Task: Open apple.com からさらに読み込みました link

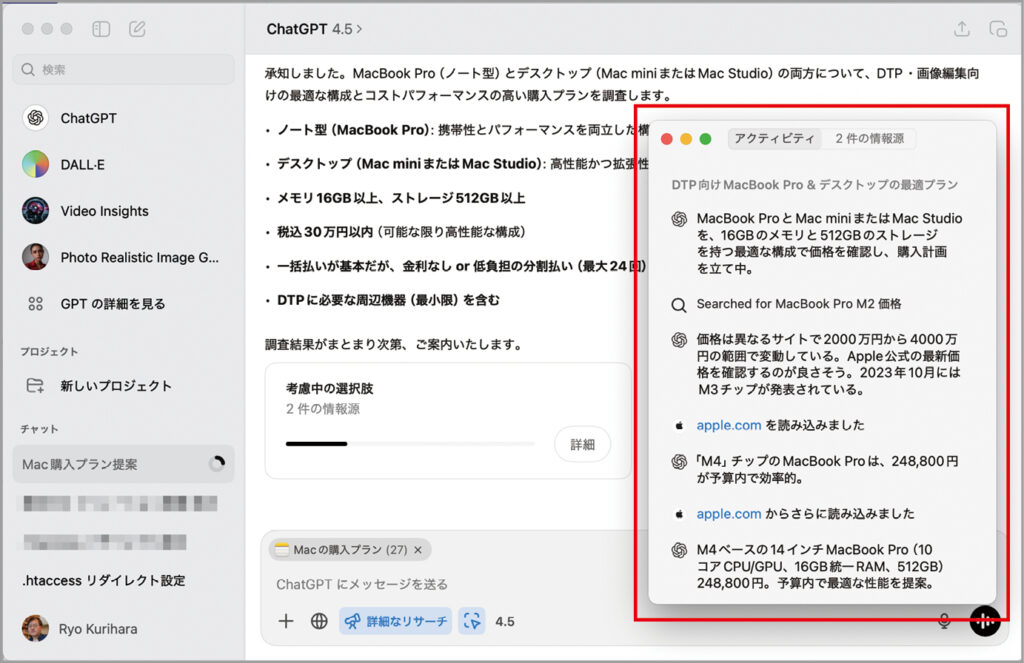Action: 729,514
